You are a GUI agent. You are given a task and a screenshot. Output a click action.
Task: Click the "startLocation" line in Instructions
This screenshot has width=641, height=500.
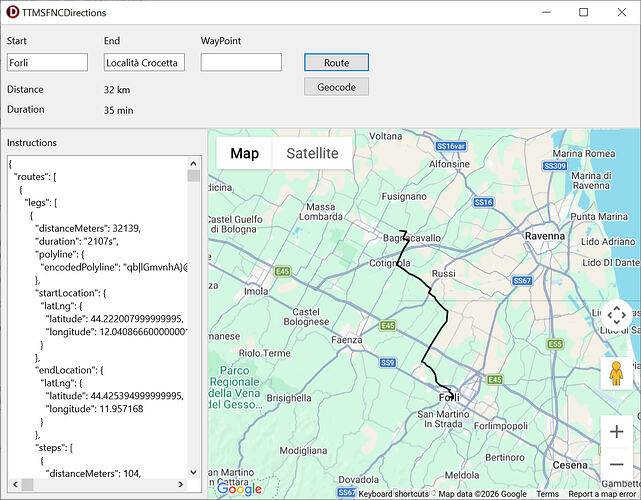pos(70,293)
